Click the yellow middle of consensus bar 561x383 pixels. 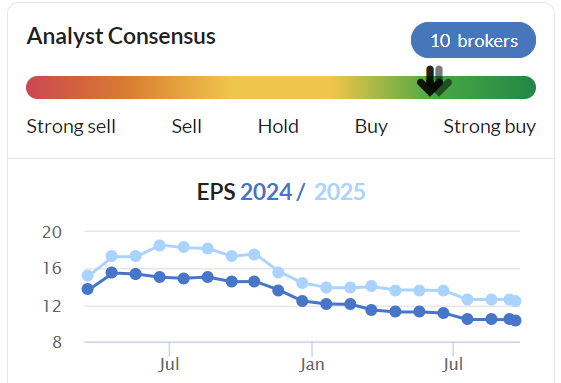(281, 87)
